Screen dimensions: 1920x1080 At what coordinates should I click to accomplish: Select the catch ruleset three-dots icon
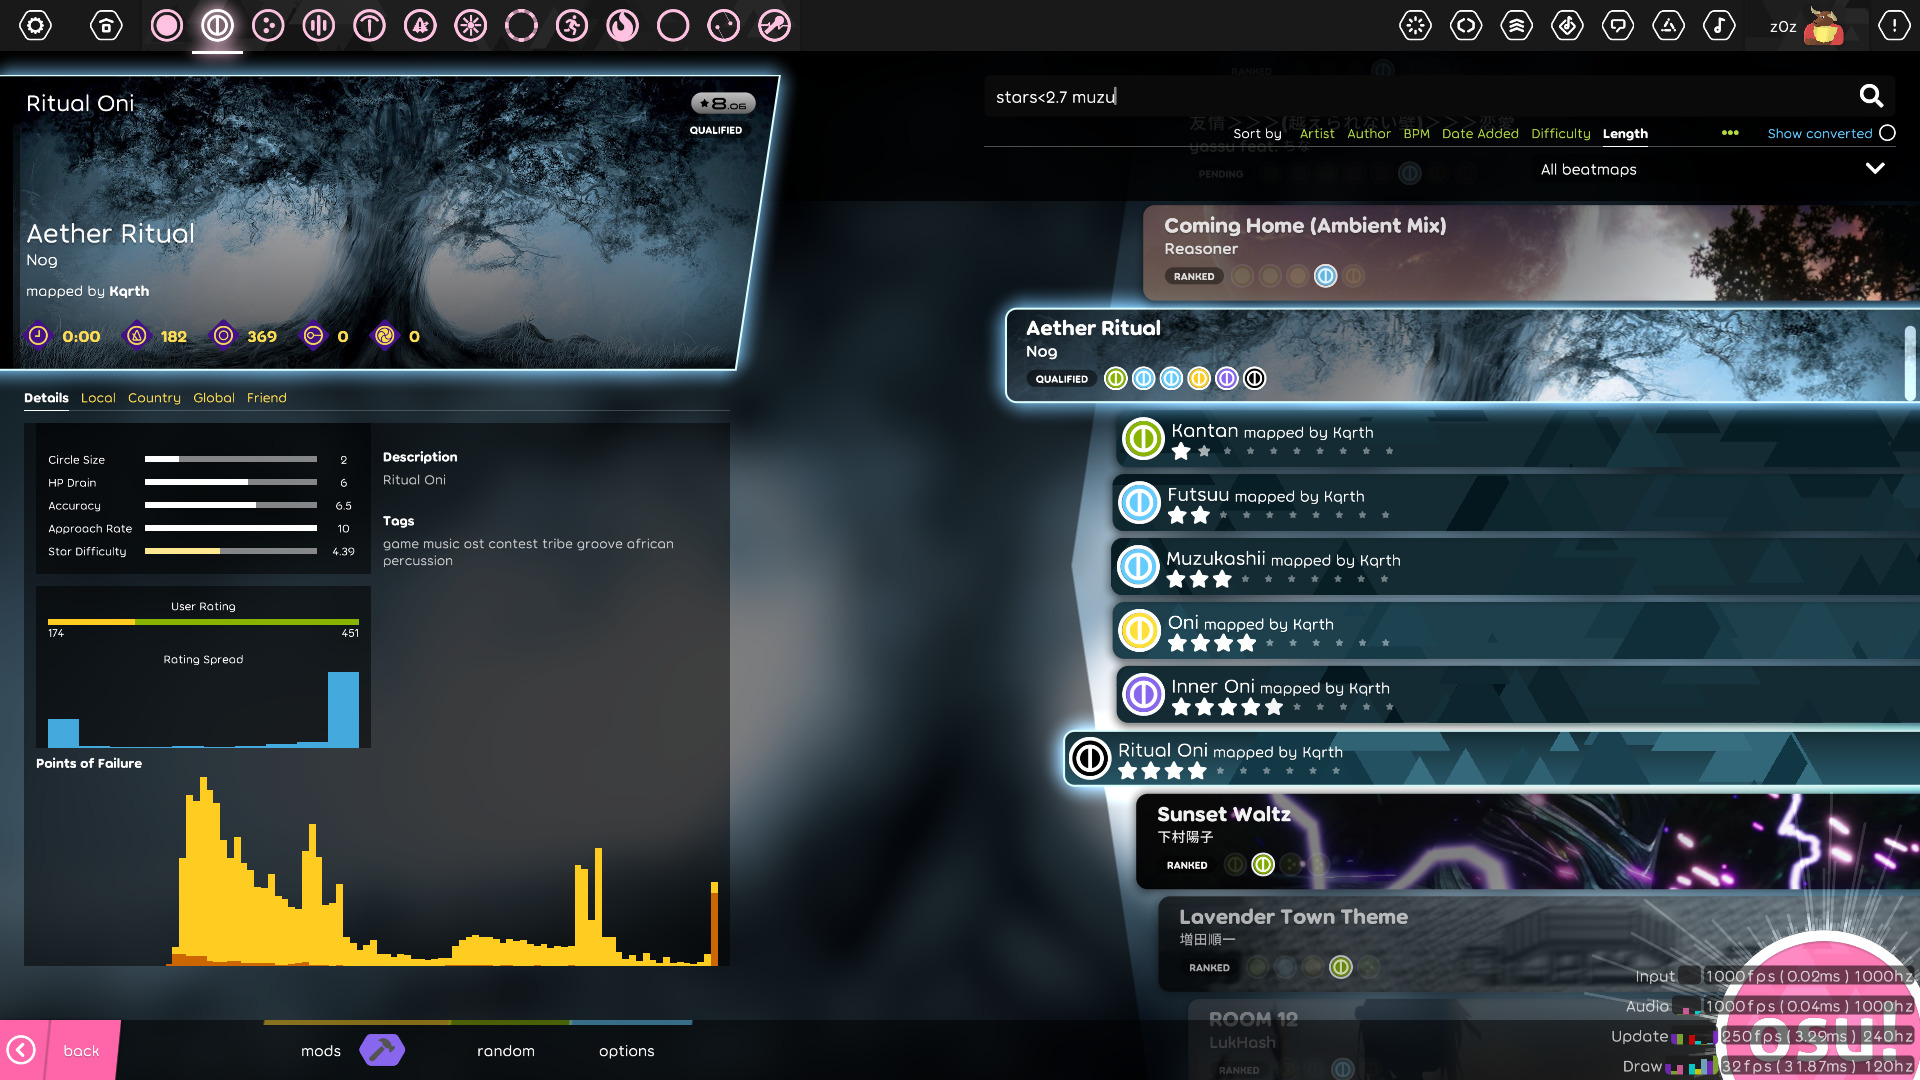point(268,25)
